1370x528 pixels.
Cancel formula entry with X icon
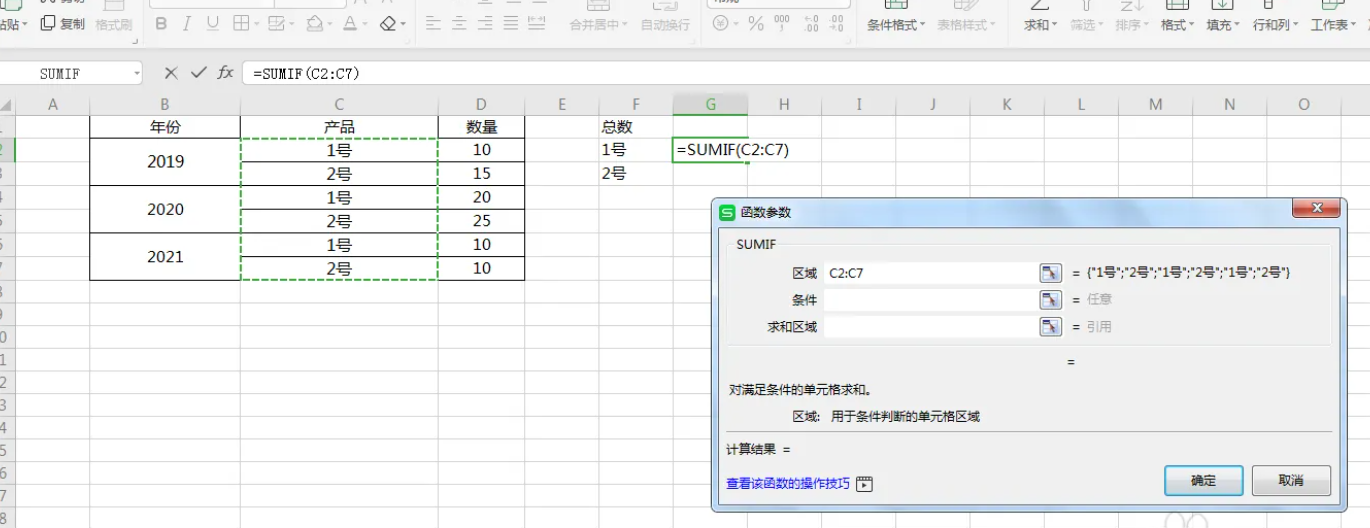[x=171, y=73]
